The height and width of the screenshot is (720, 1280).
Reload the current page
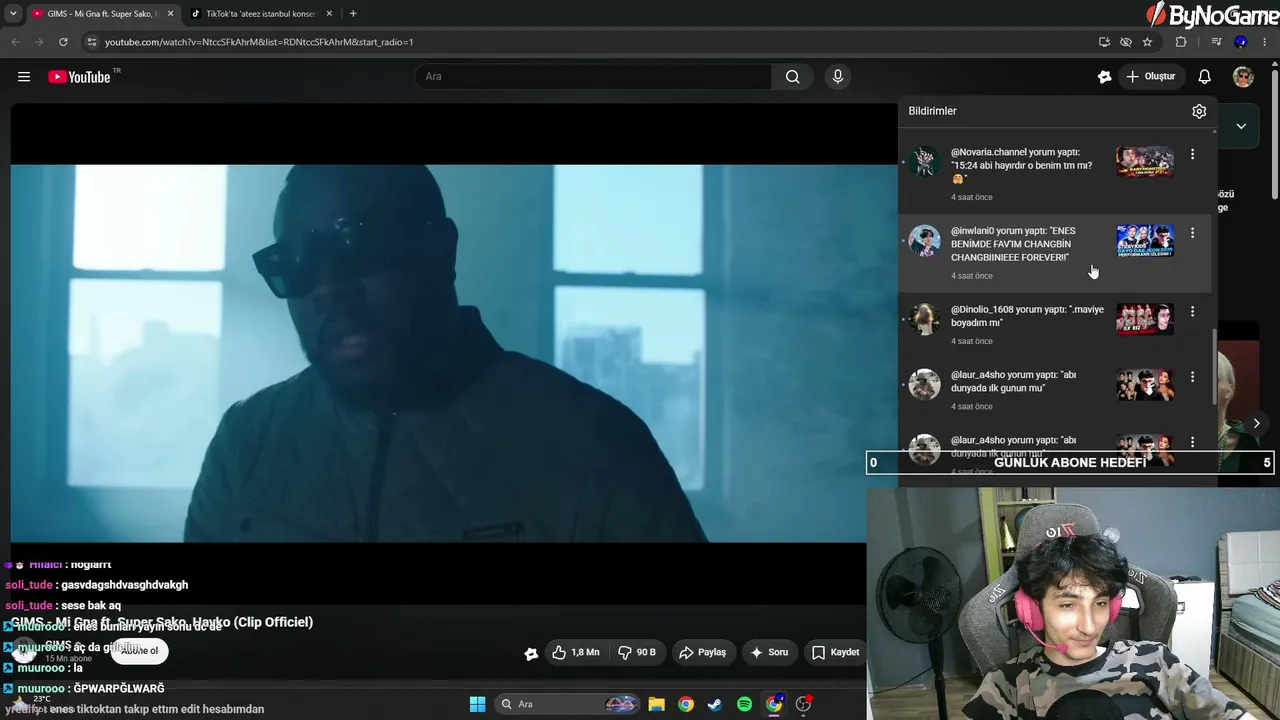[63, 42]
